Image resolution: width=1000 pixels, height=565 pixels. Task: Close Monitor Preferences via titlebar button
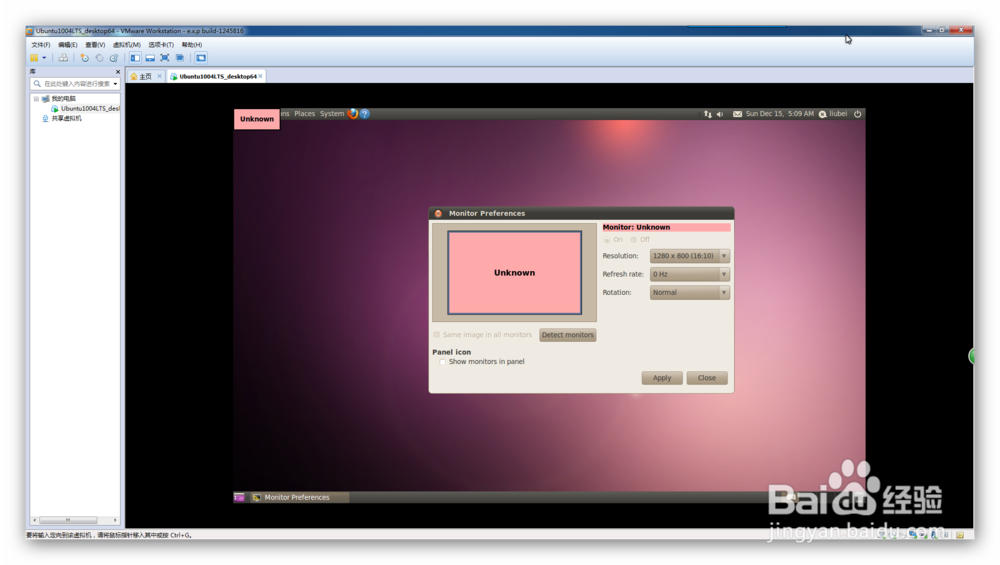click(438, 213)
